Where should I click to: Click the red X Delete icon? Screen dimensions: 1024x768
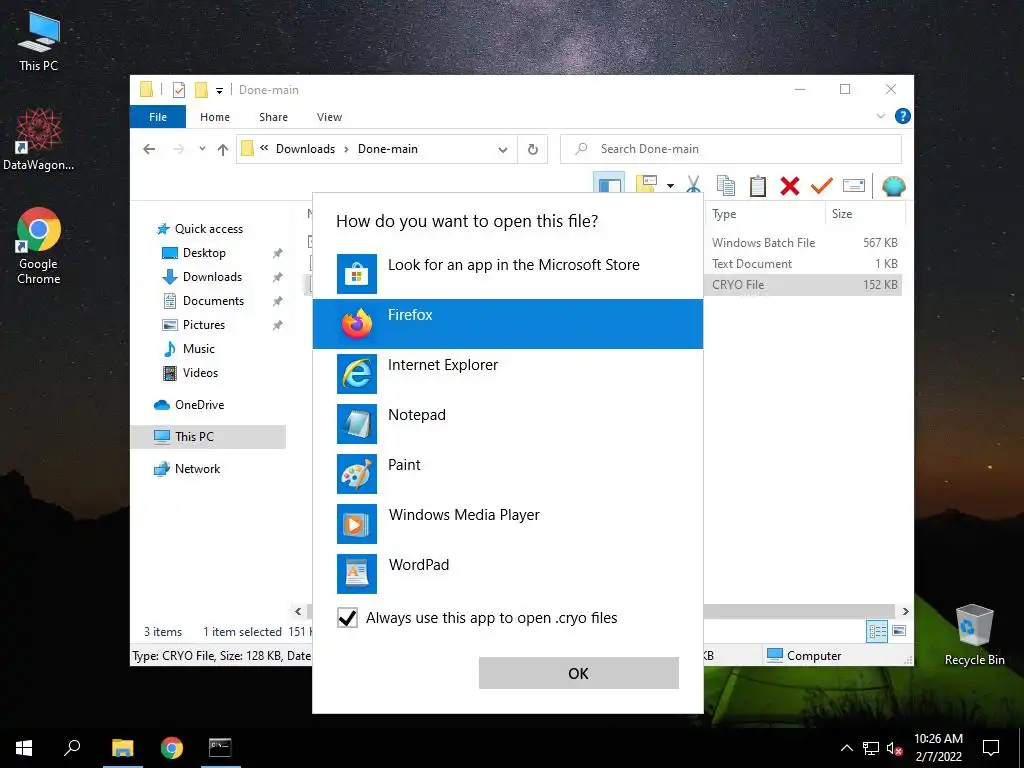tap(790, 186)
